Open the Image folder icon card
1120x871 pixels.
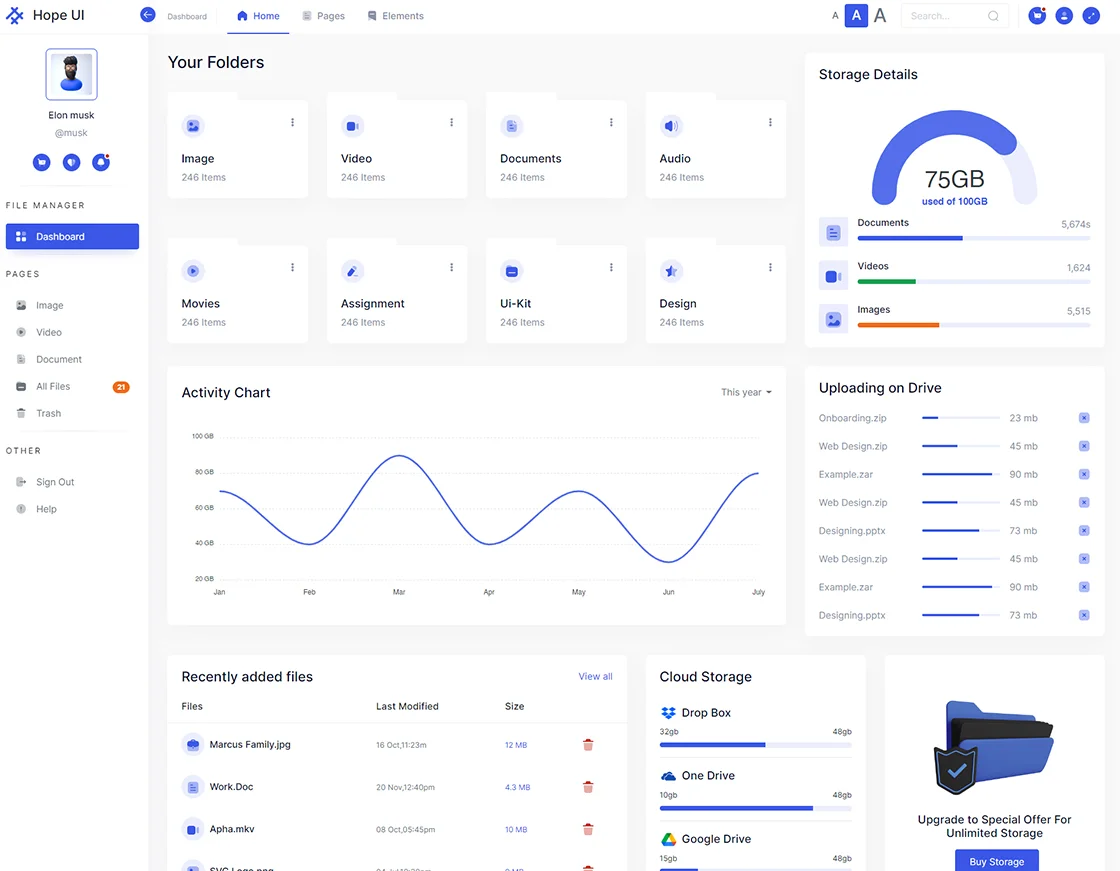tap(193, 126)
